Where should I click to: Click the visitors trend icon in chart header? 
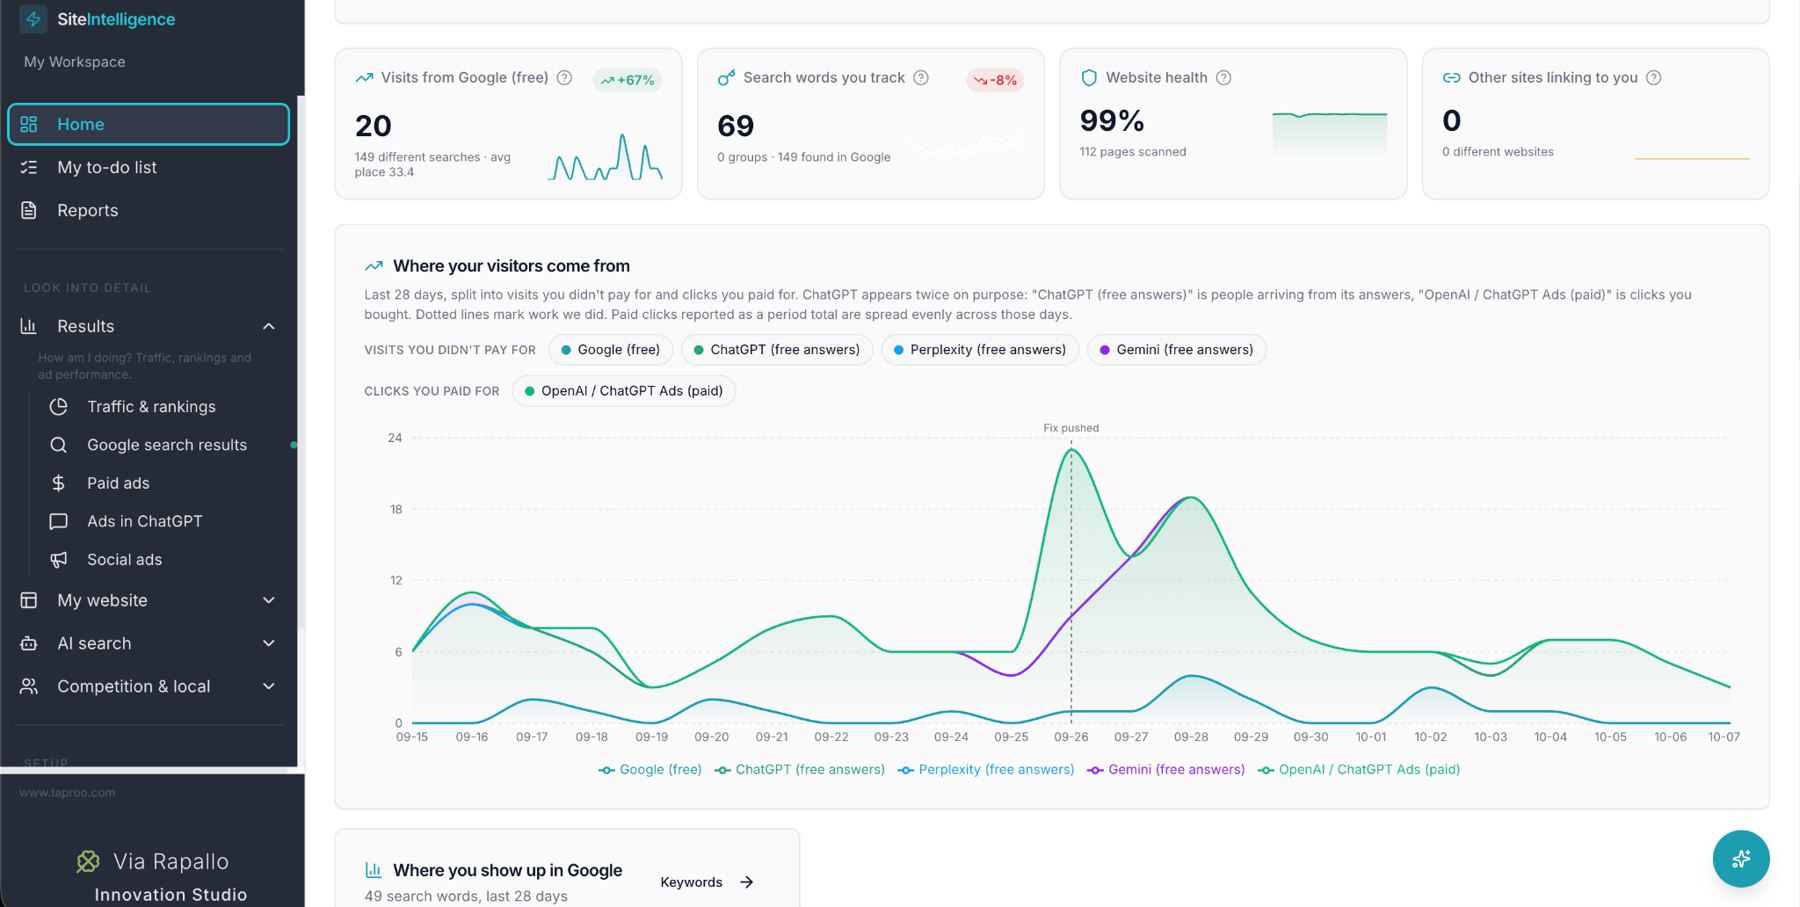coord(374,266)
